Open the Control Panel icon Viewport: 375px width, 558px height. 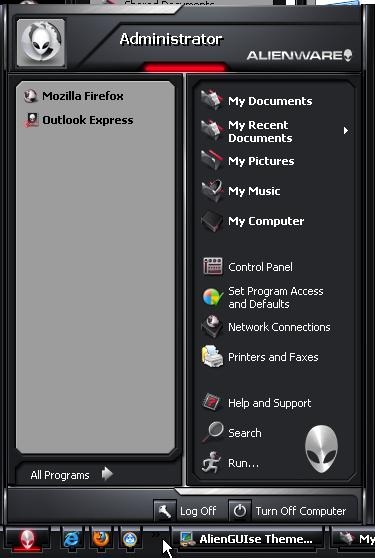(213, 267)
